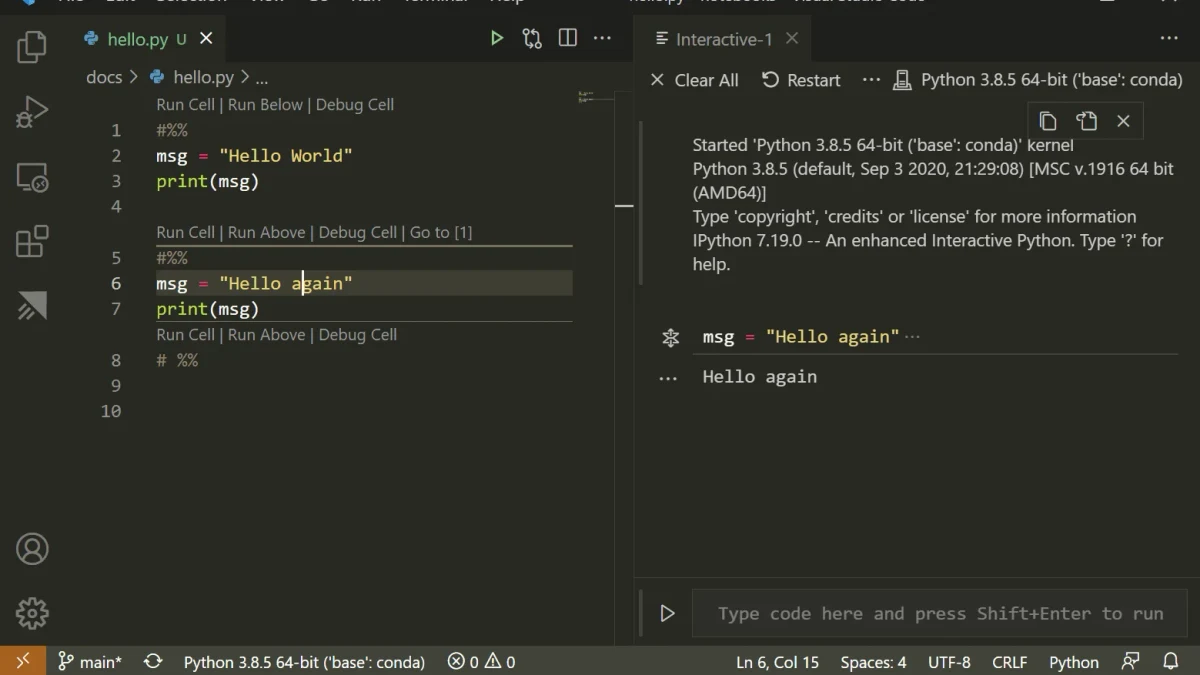This screenshot has height=675, width=1200.
Task: Select the hello.py tab
Action: coord(138,39)
